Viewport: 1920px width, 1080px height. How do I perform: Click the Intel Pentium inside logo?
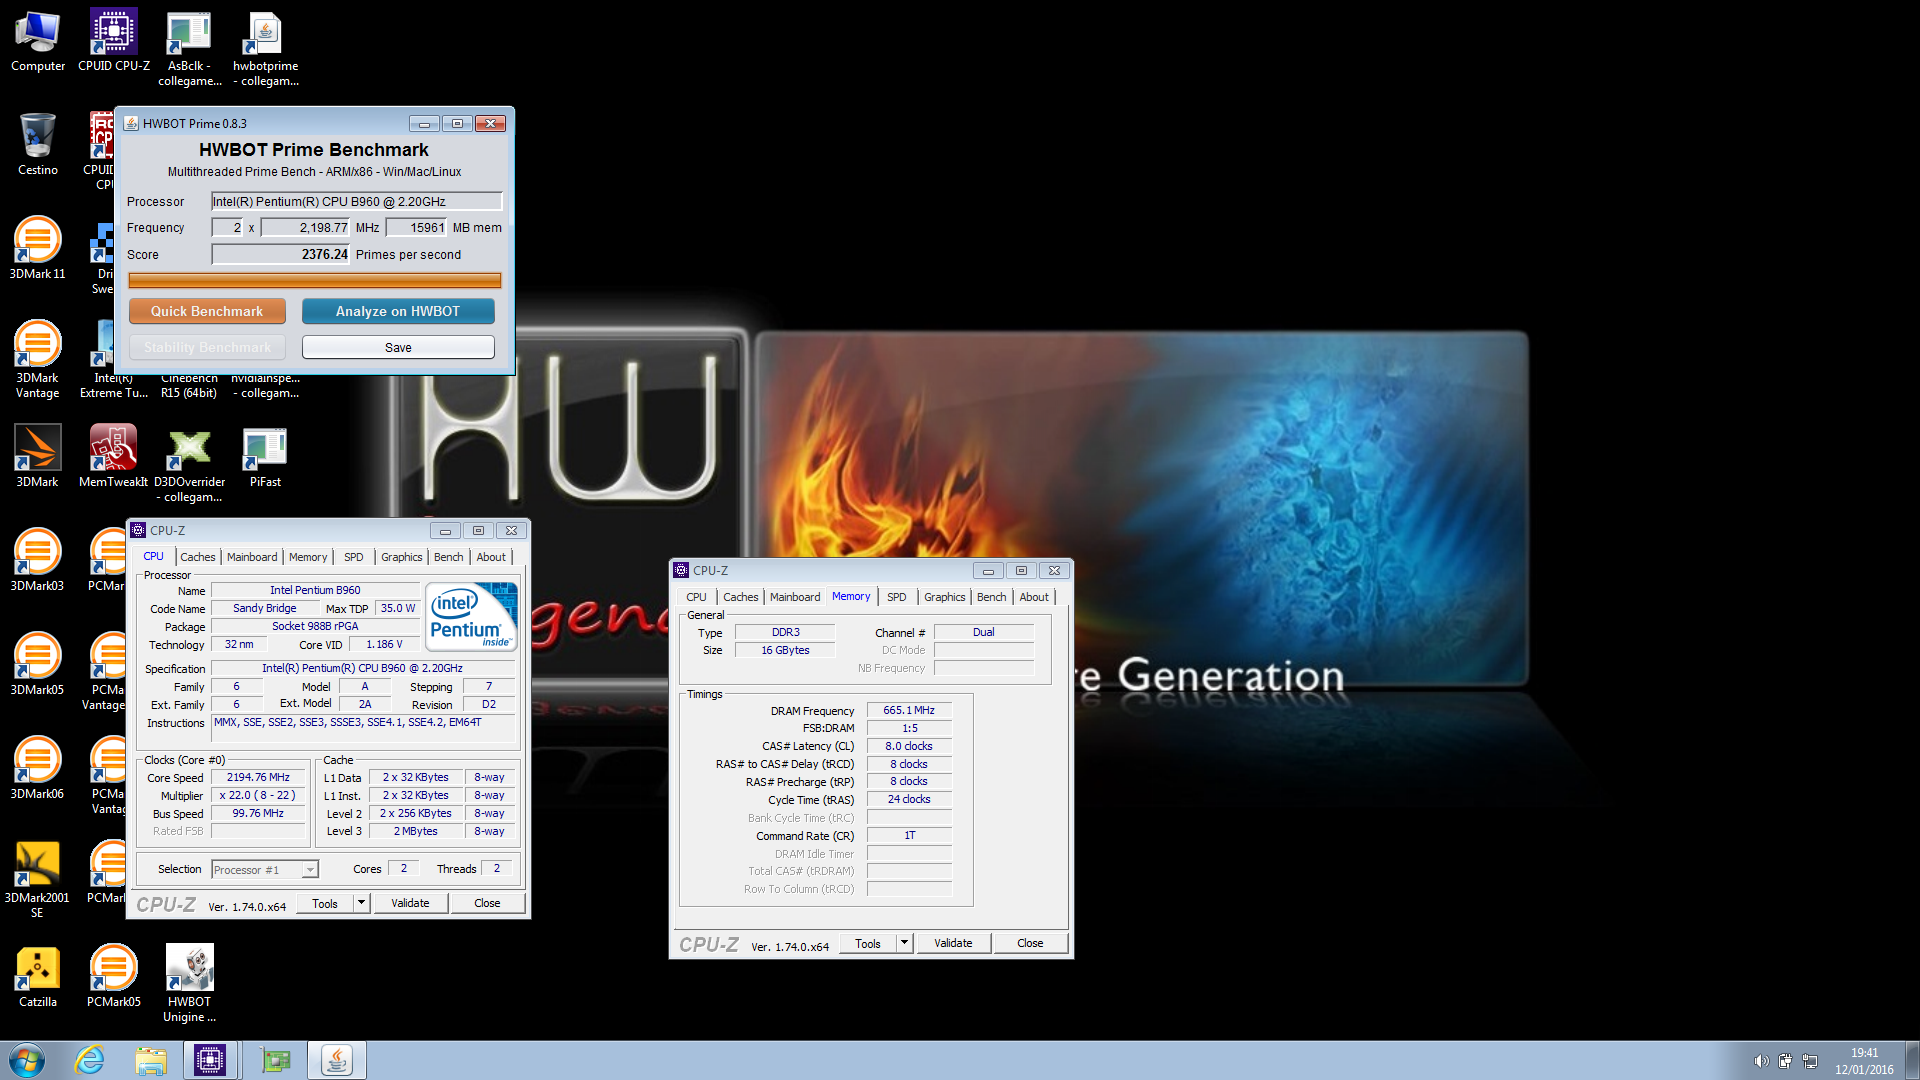pyautogui.click(x=472, y=617)
